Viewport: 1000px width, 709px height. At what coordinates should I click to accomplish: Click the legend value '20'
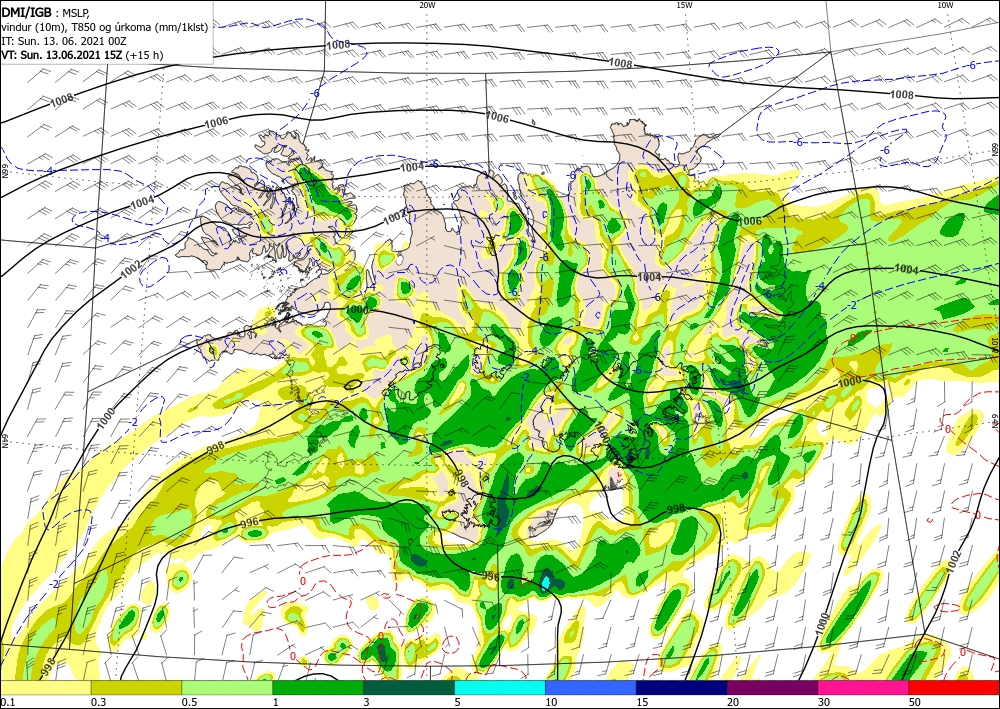[x=733, y=702]
